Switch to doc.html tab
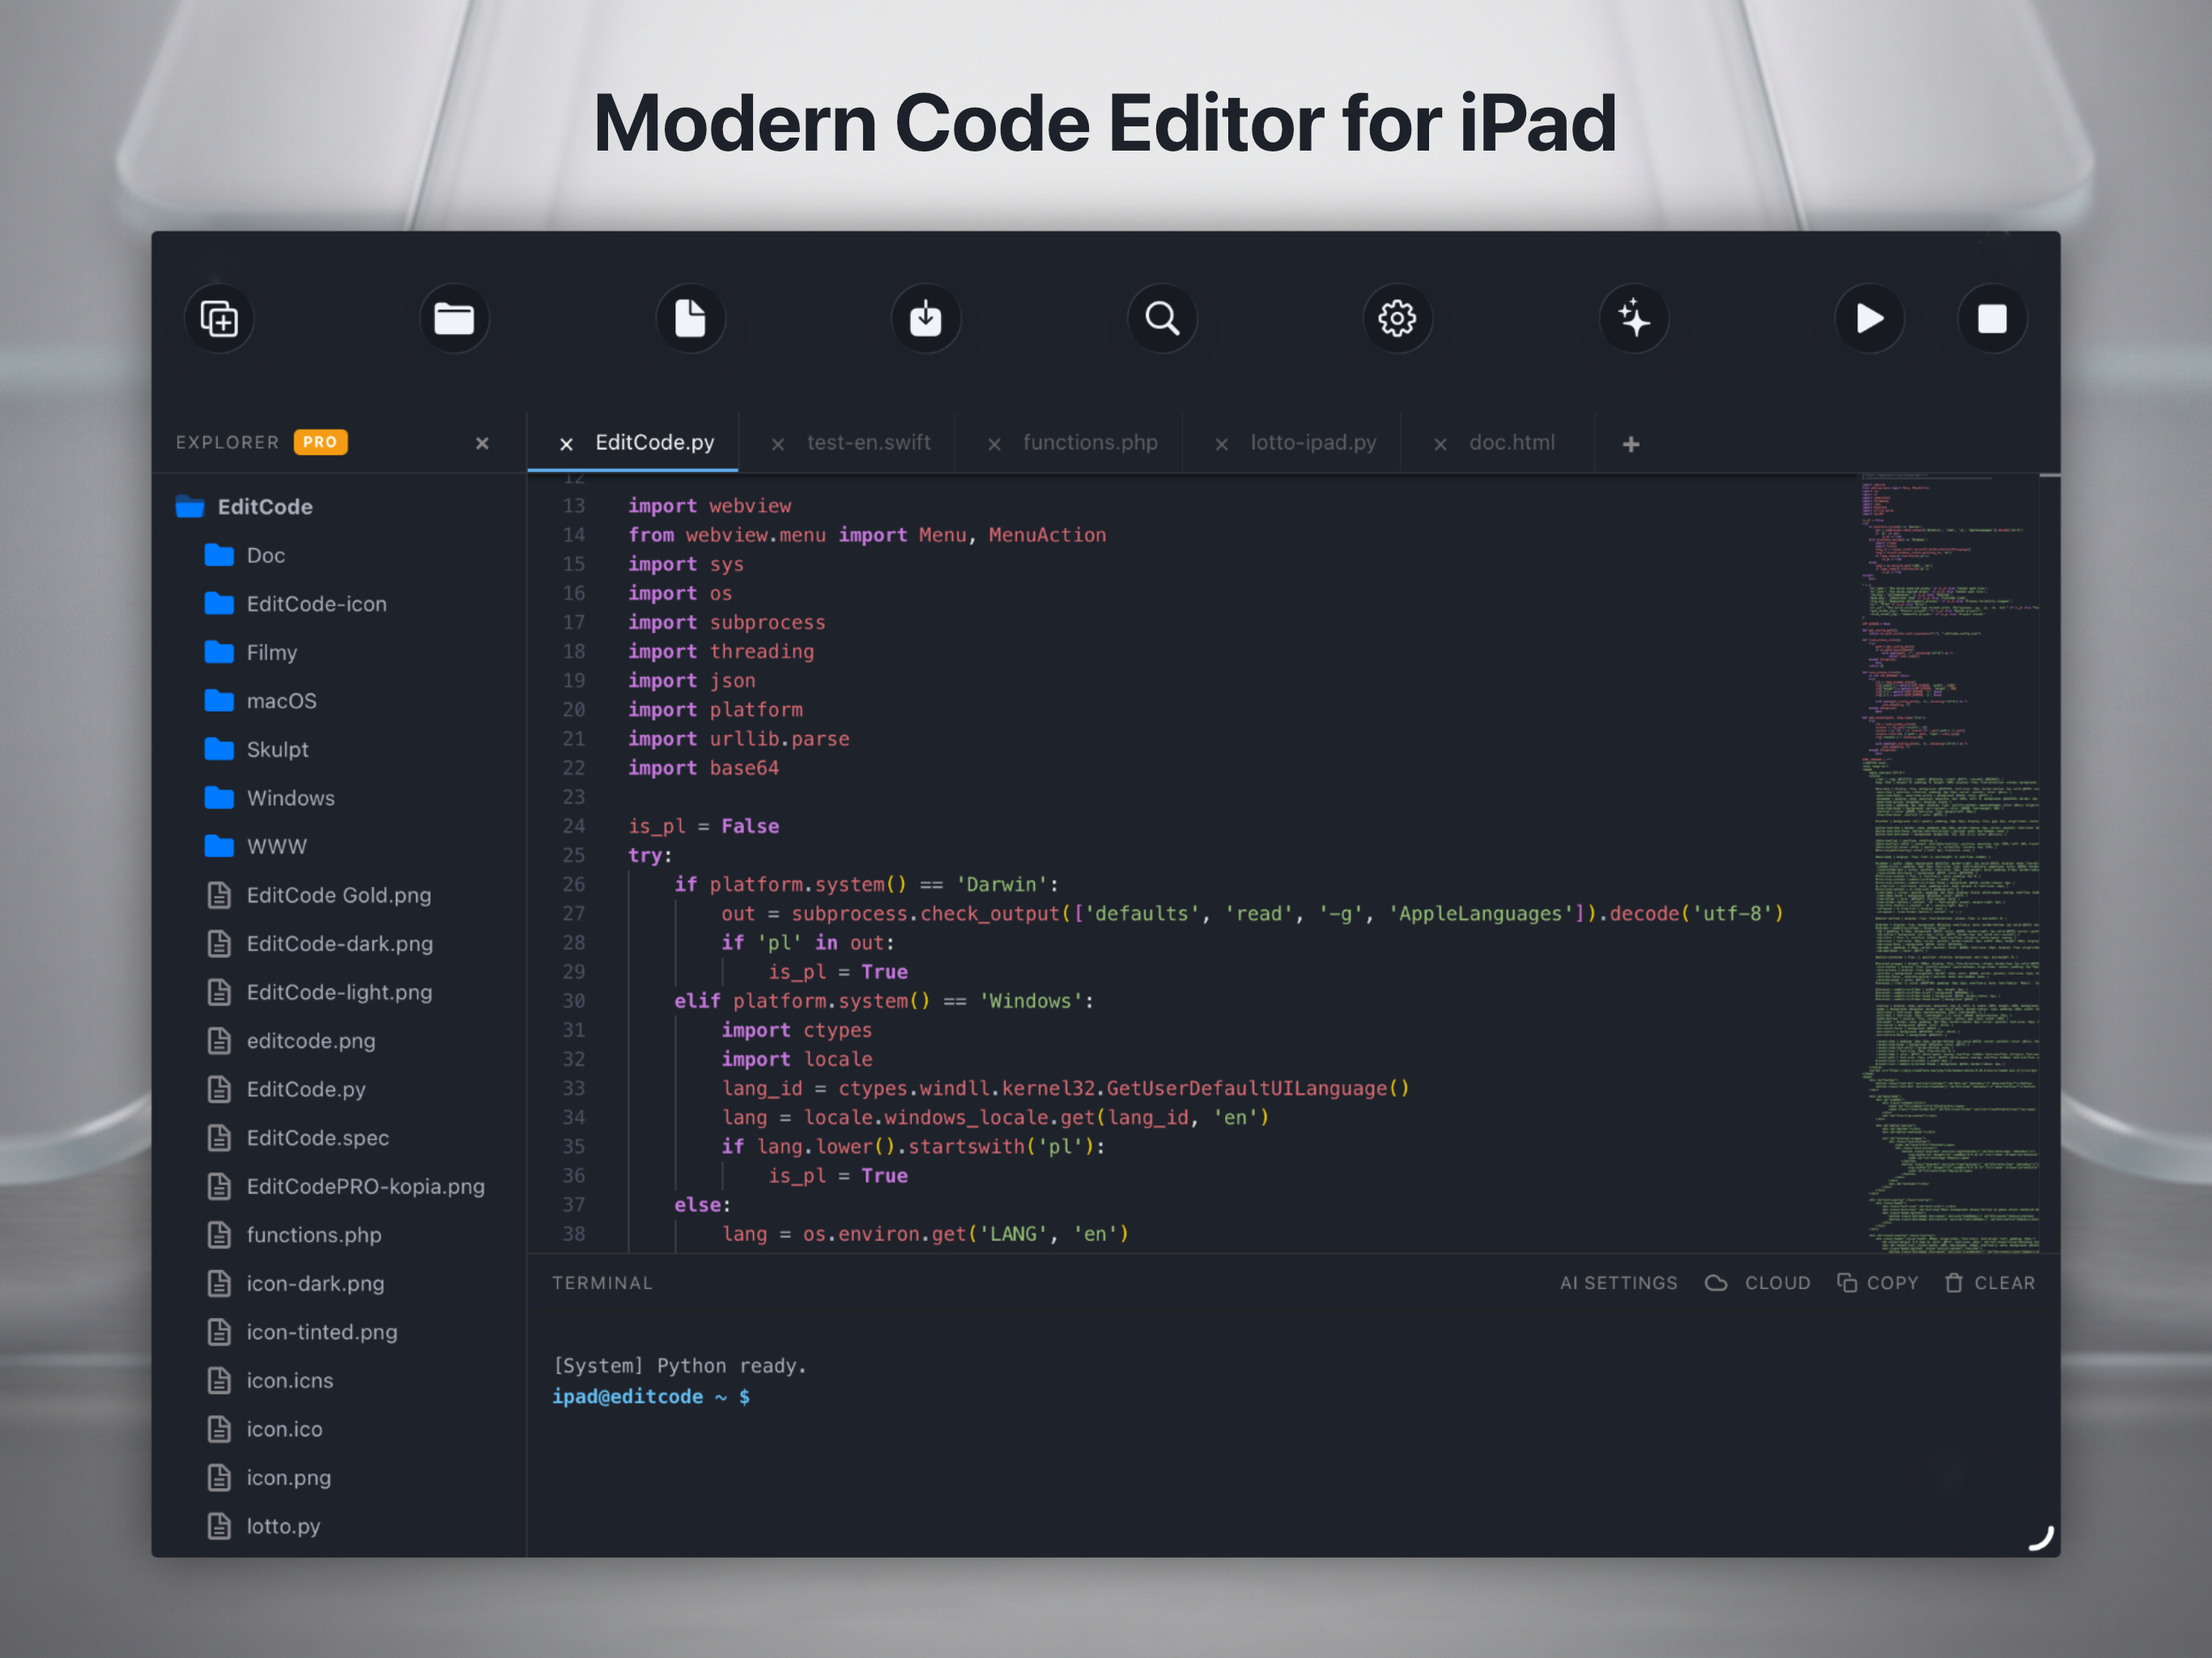The image size is (2212, 1658). [x=1511, y=442]
